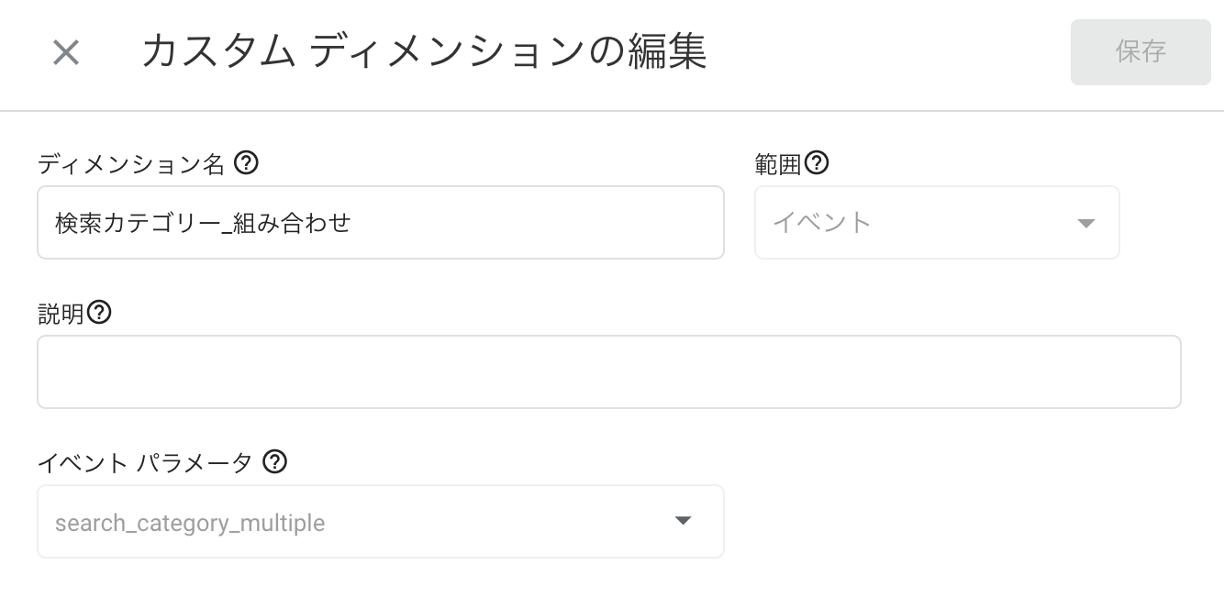Open help icon beside ディメンション名
Screen dimensions: 1224x610
tap(246, 162)
